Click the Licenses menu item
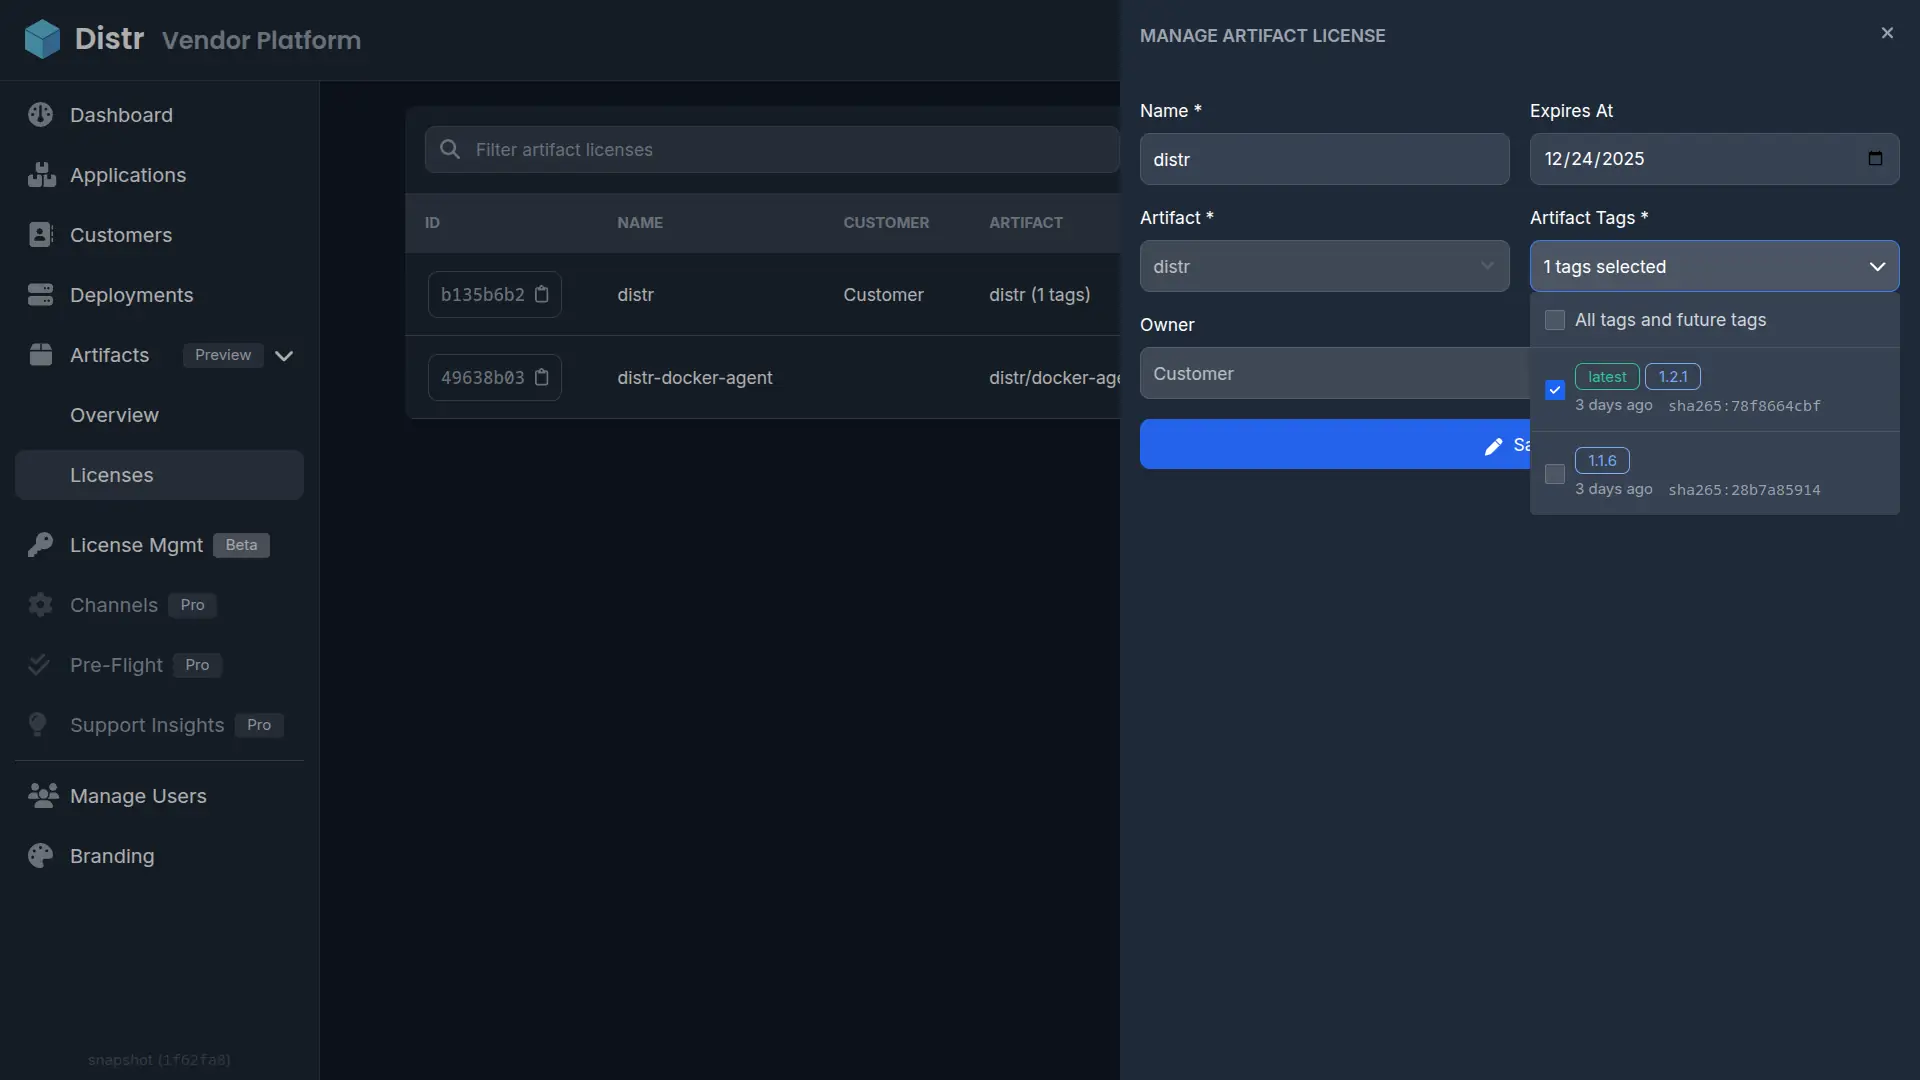1920x1080 pixels. tap(111, 475)
